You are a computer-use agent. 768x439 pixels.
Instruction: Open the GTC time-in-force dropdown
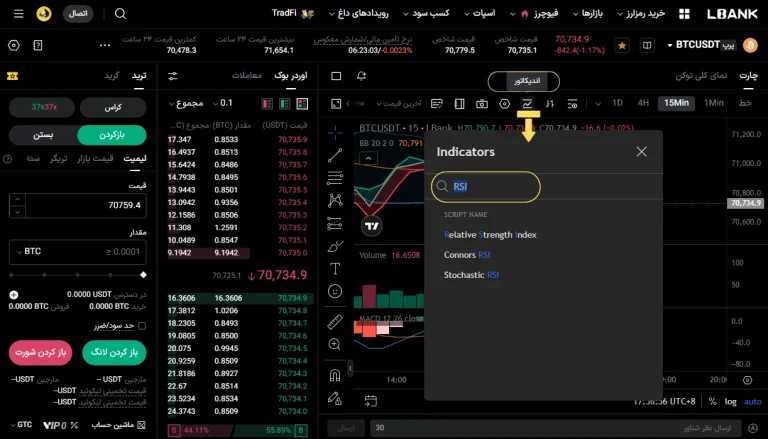[21, 425]
